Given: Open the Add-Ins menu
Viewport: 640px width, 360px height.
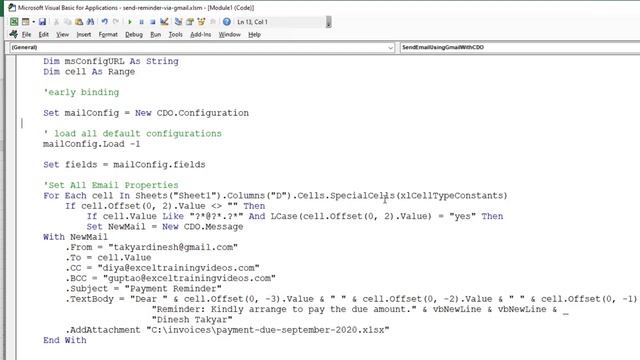Looking at the screenshot, I should click(x=200, y=35).
